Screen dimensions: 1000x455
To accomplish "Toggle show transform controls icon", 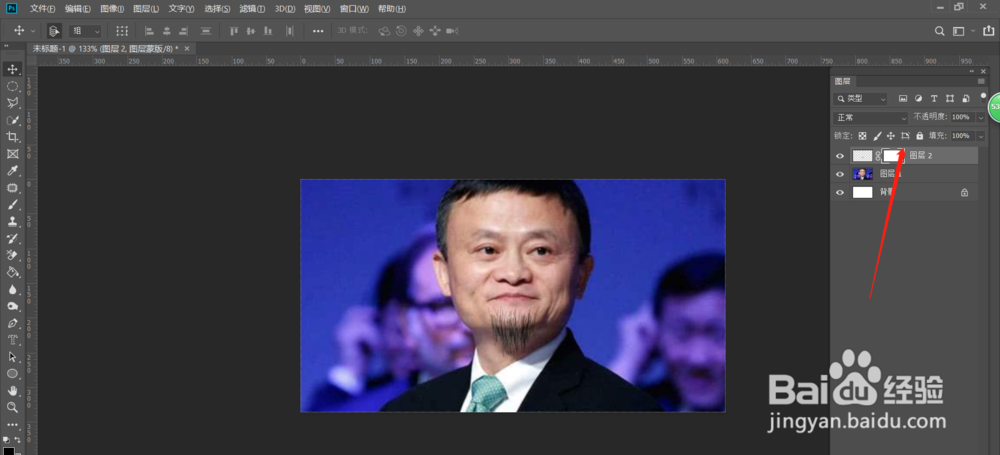I will click(122, 31).
